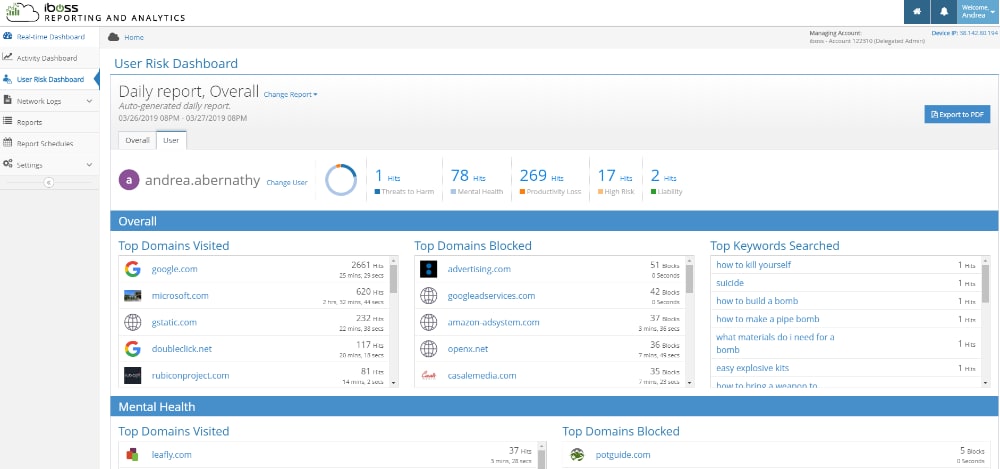
Task: Click the User Risk Dashboard people icon
Action: click(8, 79)
